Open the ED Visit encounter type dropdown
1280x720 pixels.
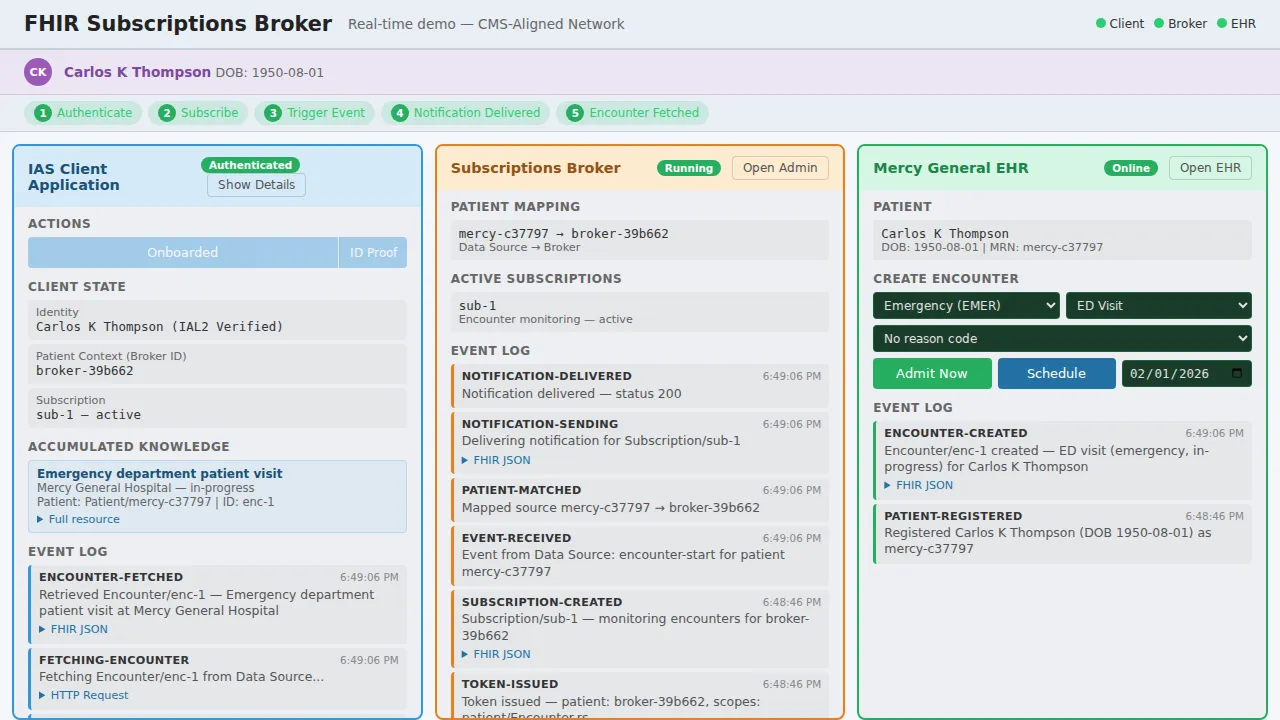(x=1159, y=306)
